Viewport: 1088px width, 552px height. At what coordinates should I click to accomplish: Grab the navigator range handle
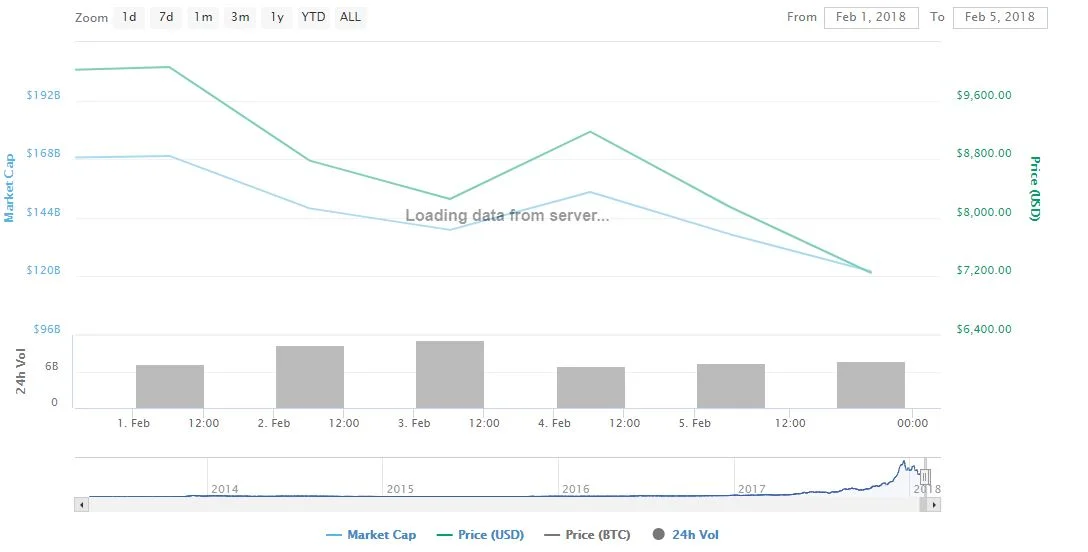point(924,477)
